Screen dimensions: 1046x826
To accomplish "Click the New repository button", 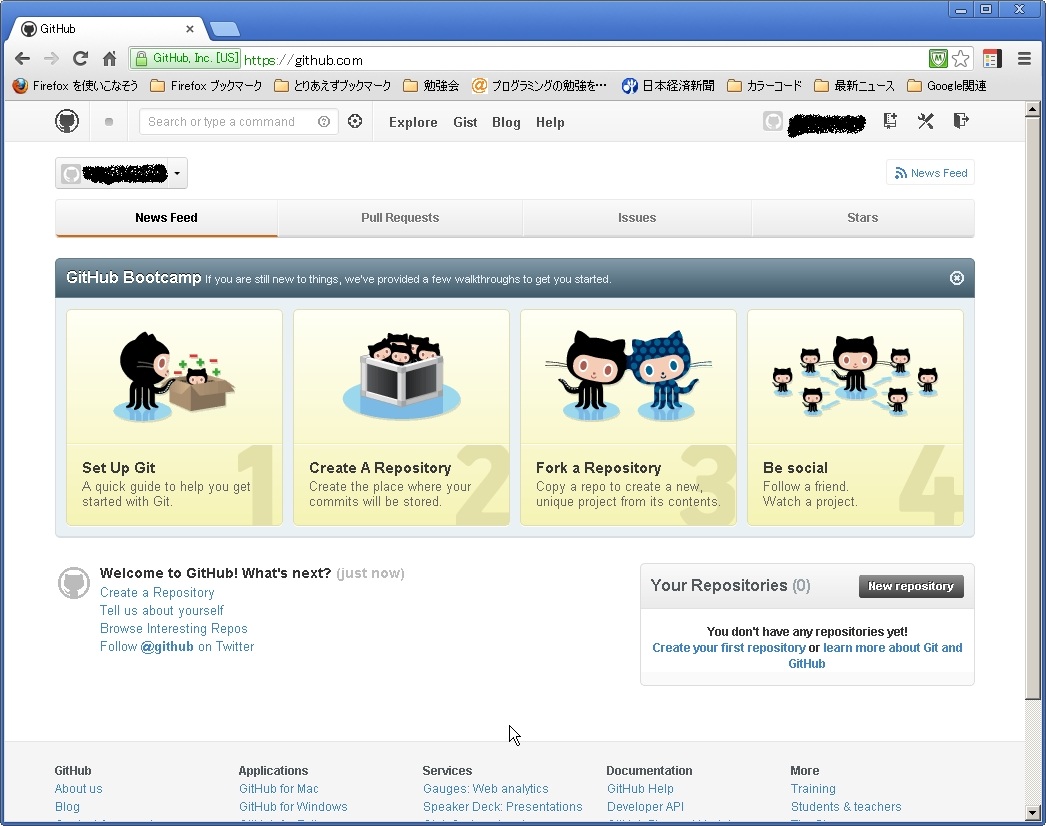I will (911, 586).
